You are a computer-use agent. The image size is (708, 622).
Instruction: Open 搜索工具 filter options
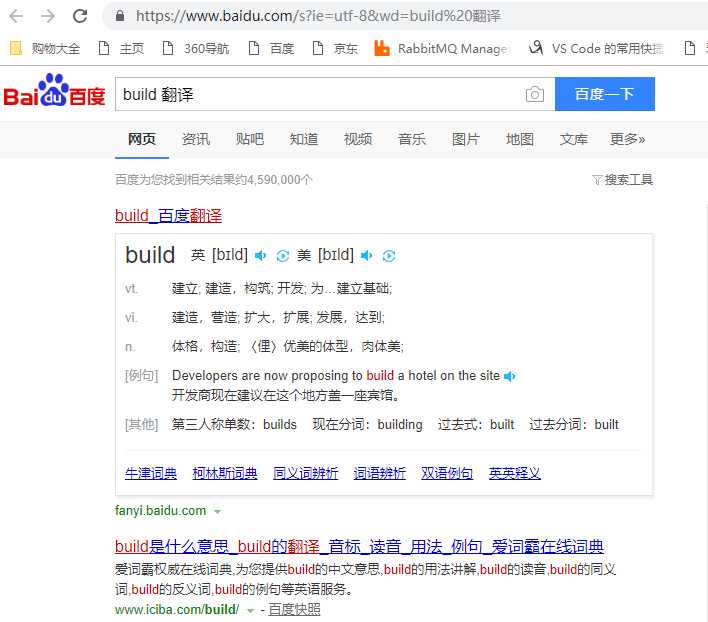pos(622,180)
